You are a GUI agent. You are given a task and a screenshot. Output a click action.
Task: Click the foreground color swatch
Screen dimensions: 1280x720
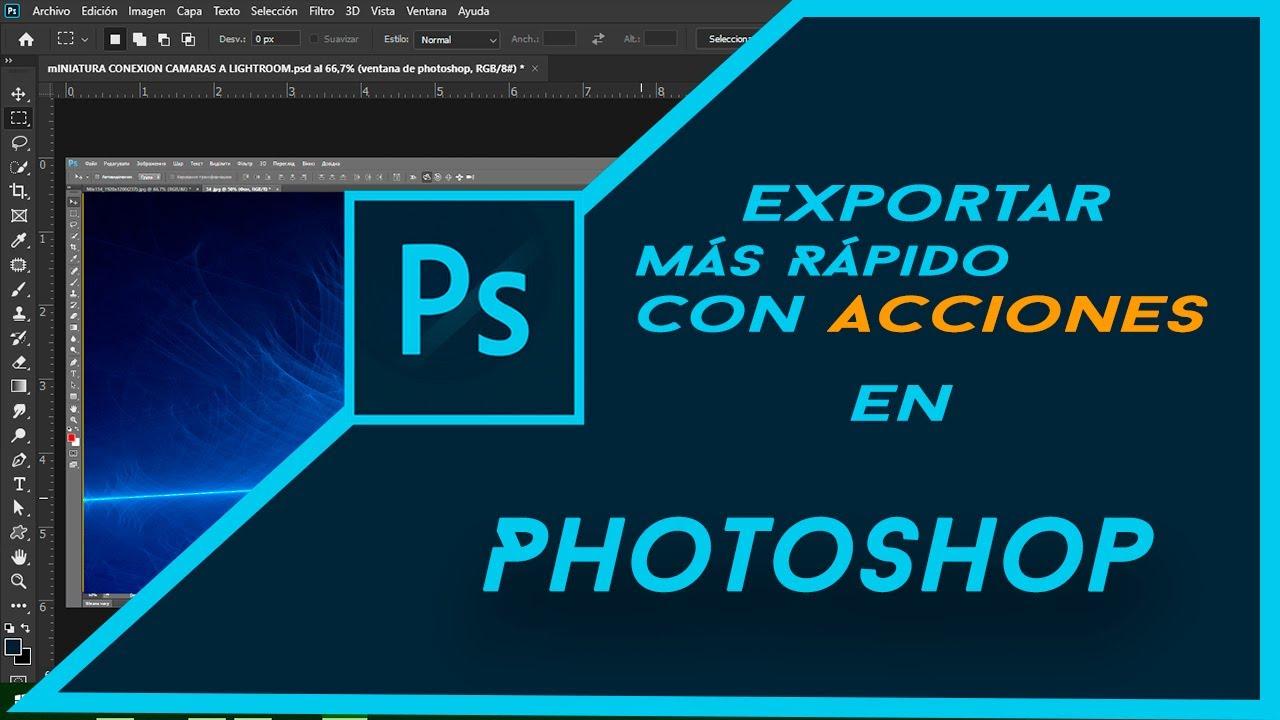13,647
